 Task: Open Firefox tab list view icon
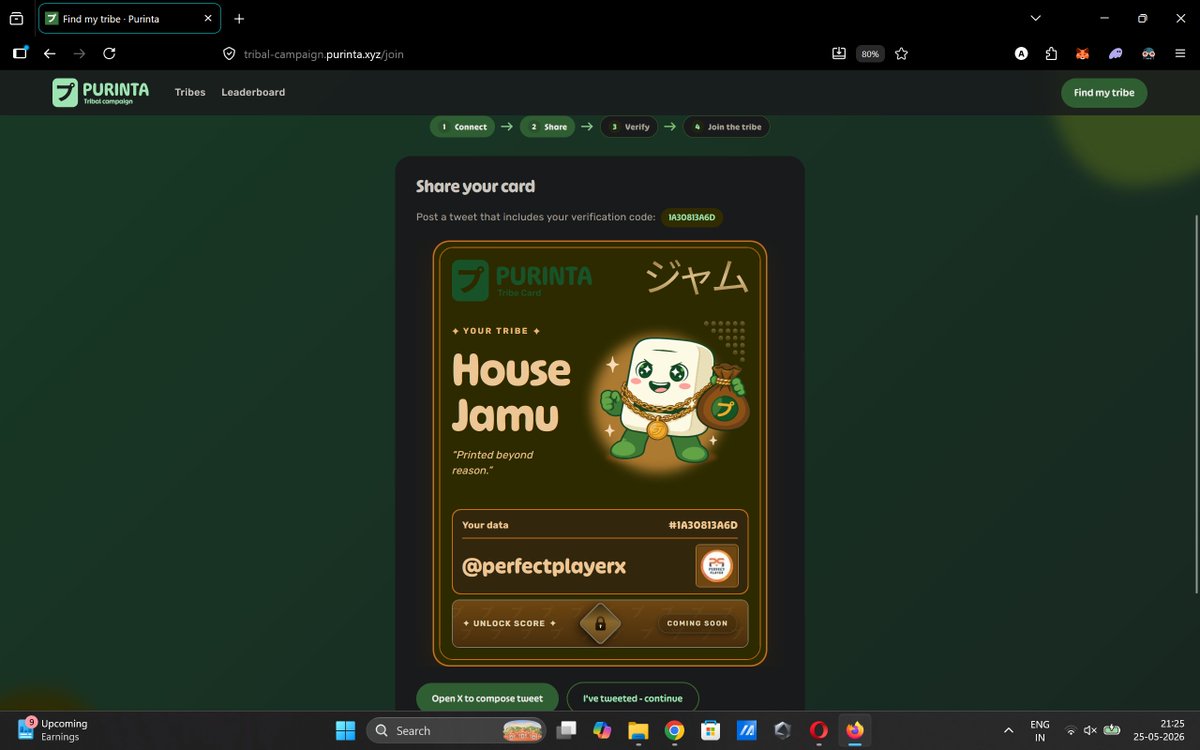coord(16,18)
